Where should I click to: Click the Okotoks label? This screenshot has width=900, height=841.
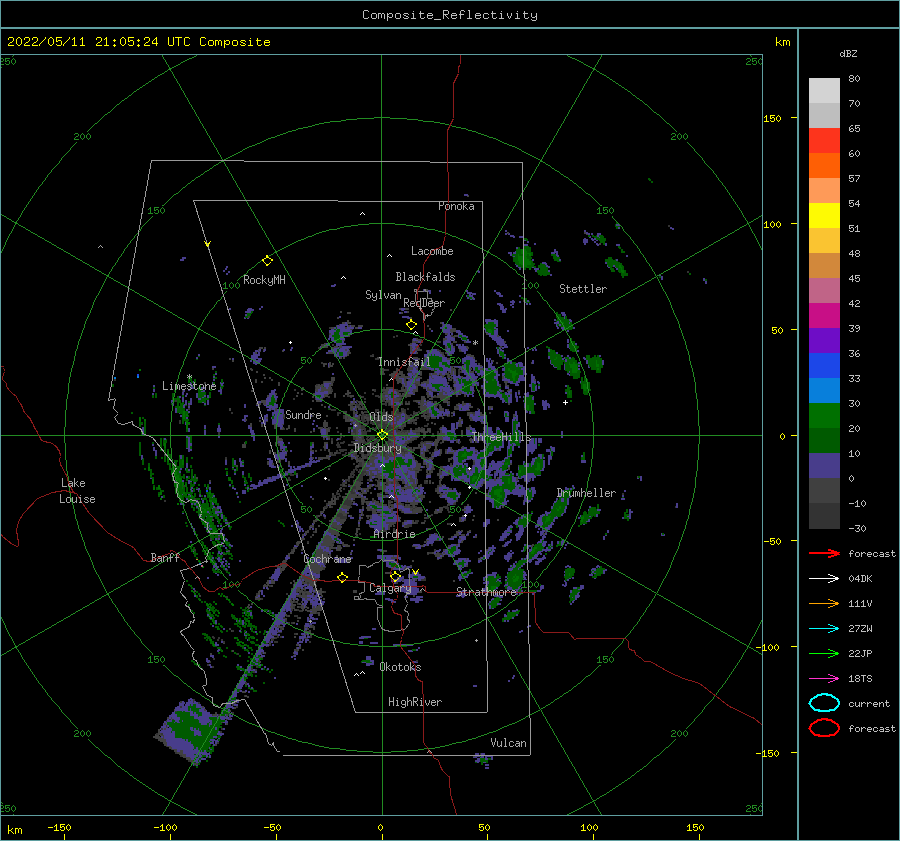coord(400,667)
